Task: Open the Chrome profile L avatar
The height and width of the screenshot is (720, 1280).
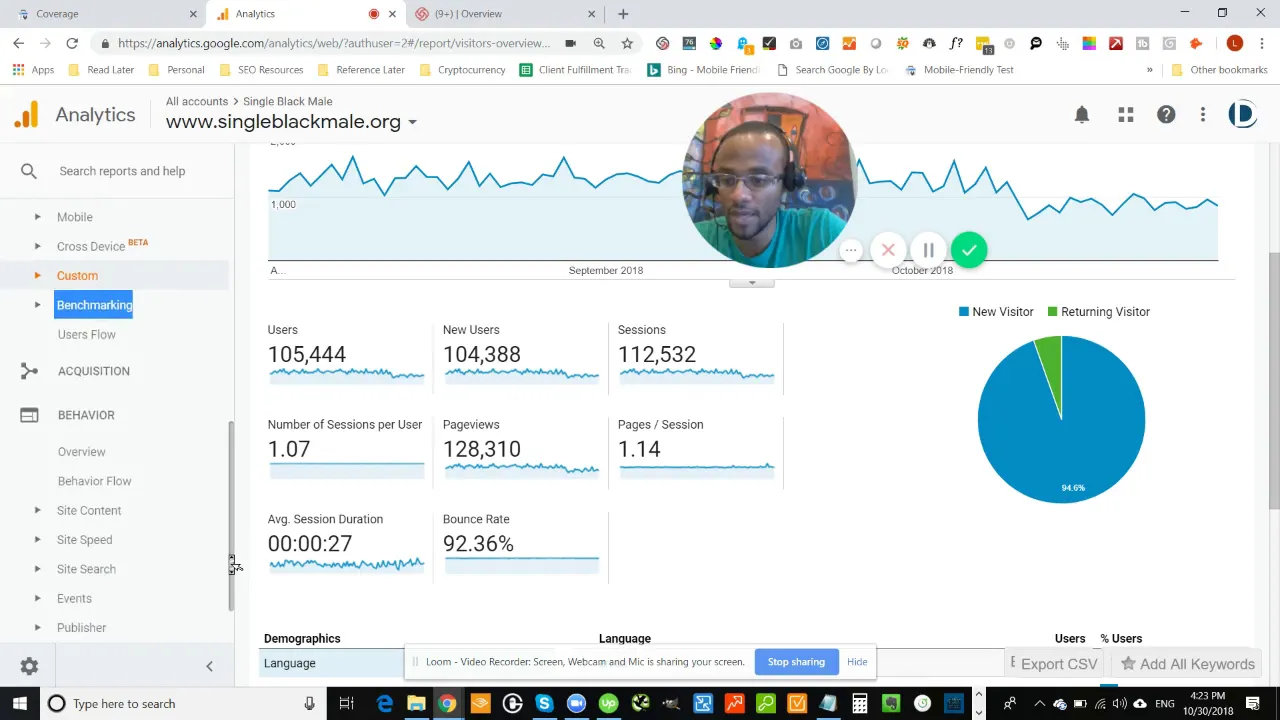Action: (1234, 43)
